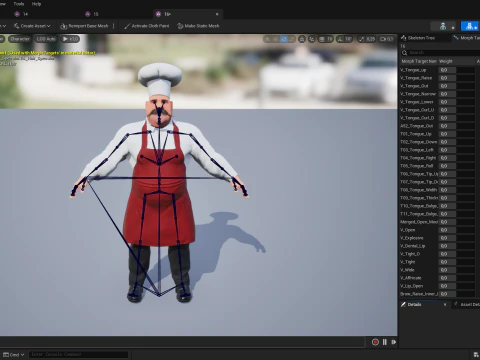Switch to the Details panel tab
This screenshot has height=360, width=480.
coord(414,305)
